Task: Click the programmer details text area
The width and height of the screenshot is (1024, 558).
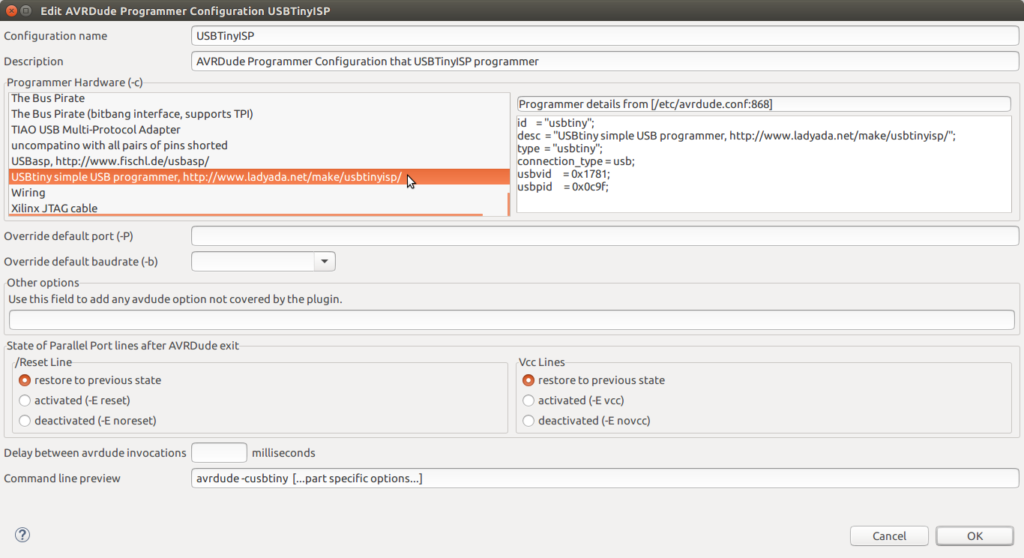Action: (x=763, y=164)
